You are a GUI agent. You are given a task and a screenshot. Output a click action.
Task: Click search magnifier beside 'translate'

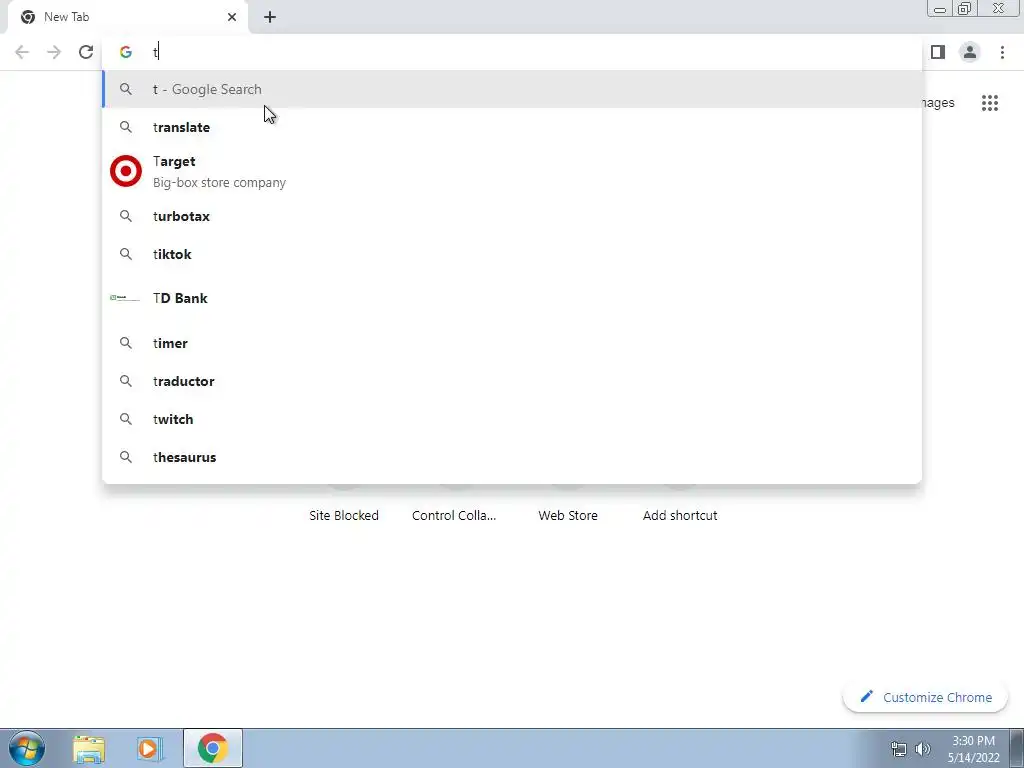coord(125,127)
